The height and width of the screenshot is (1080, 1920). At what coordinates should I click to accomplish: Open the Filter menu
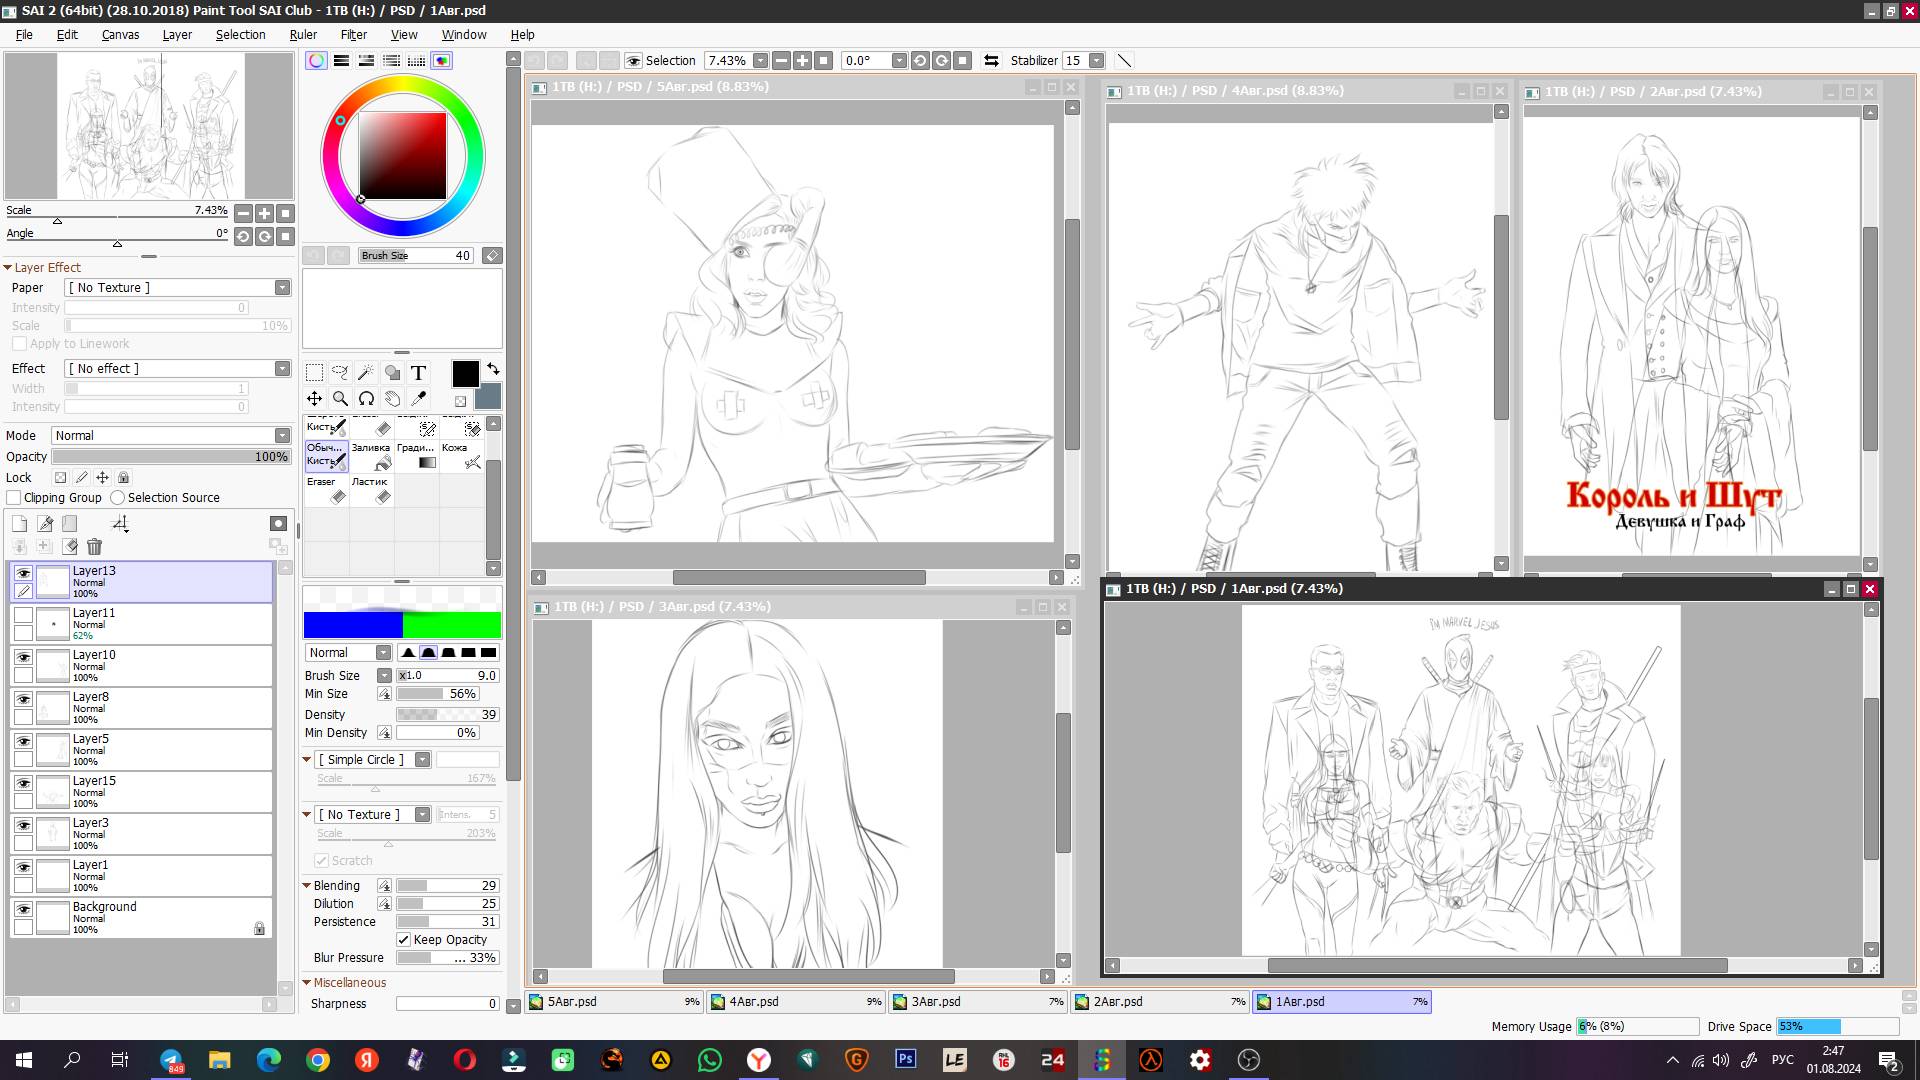point(353,34)
